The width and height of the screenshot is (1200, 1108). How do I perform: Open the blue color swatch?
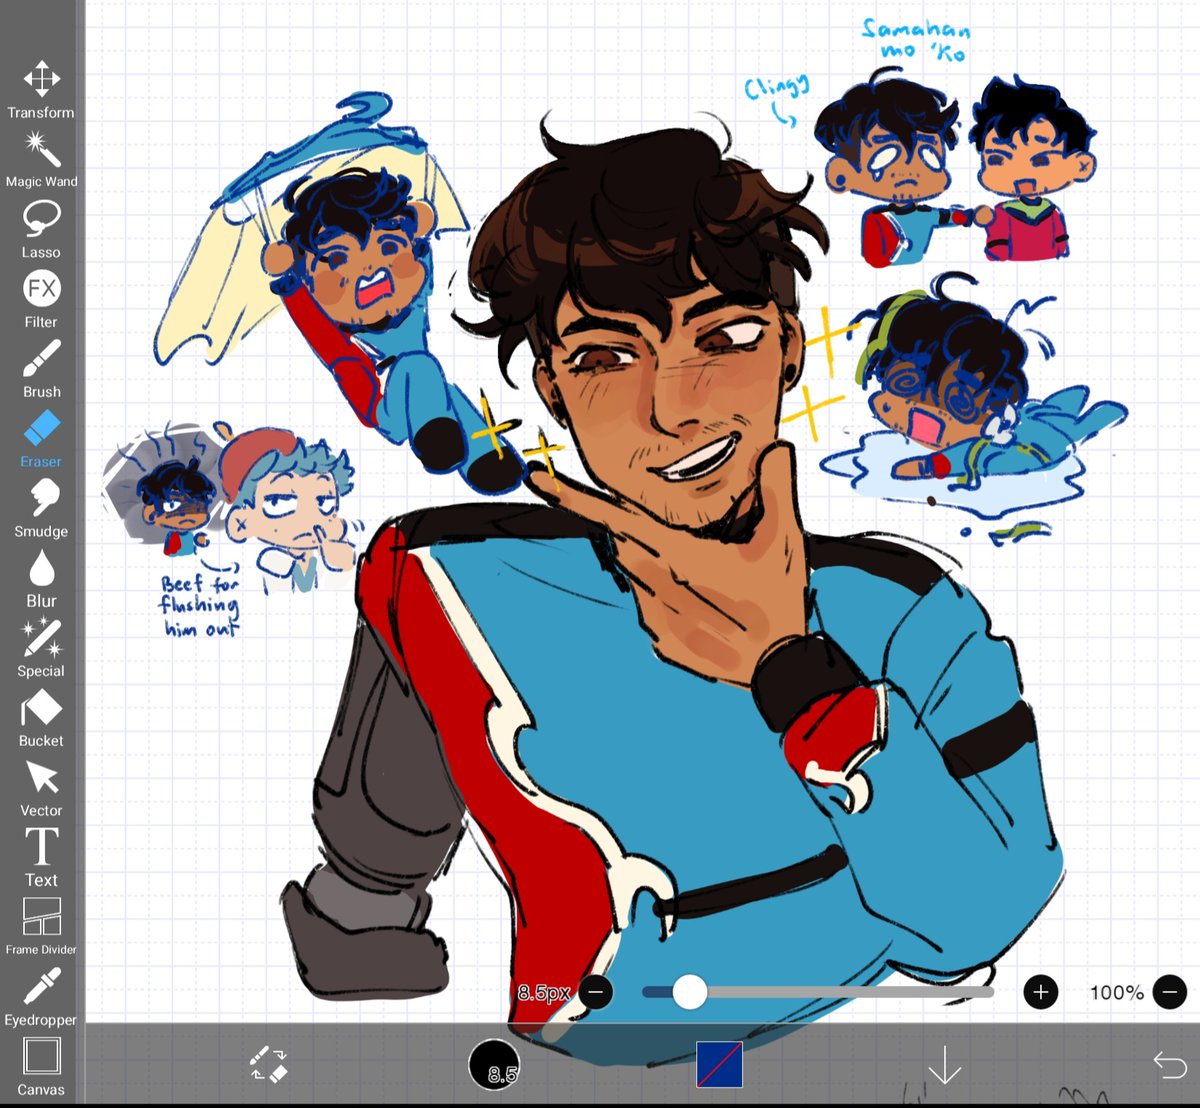tap(719, 1064)
